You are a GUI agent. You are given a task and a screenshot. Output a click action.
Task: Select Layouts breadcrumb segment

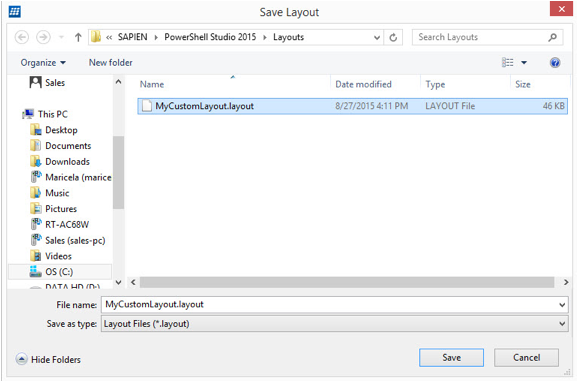pyautogui.click(x=288, y=37)
